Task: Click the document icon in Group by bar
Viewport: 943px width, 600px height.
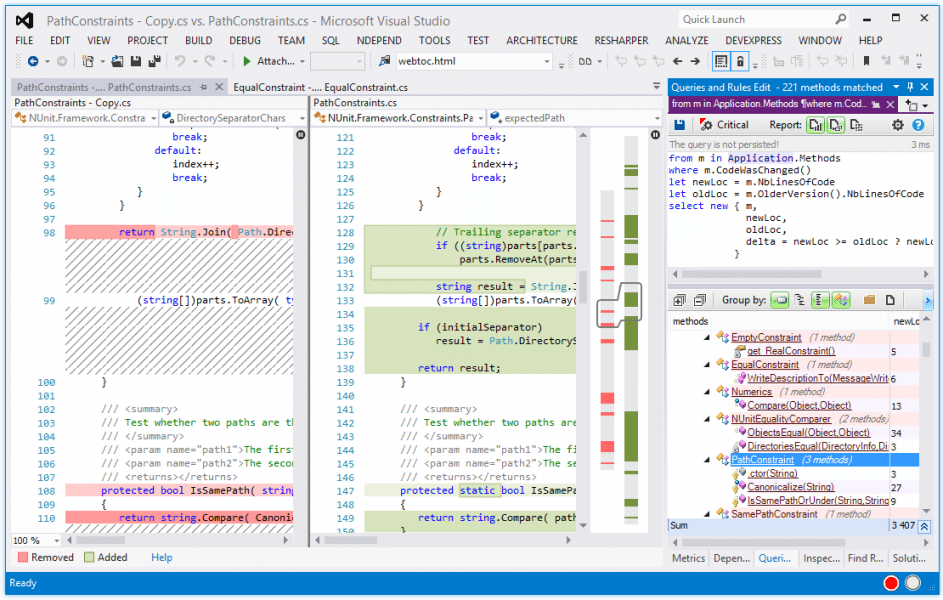Action: coord(890,300)
